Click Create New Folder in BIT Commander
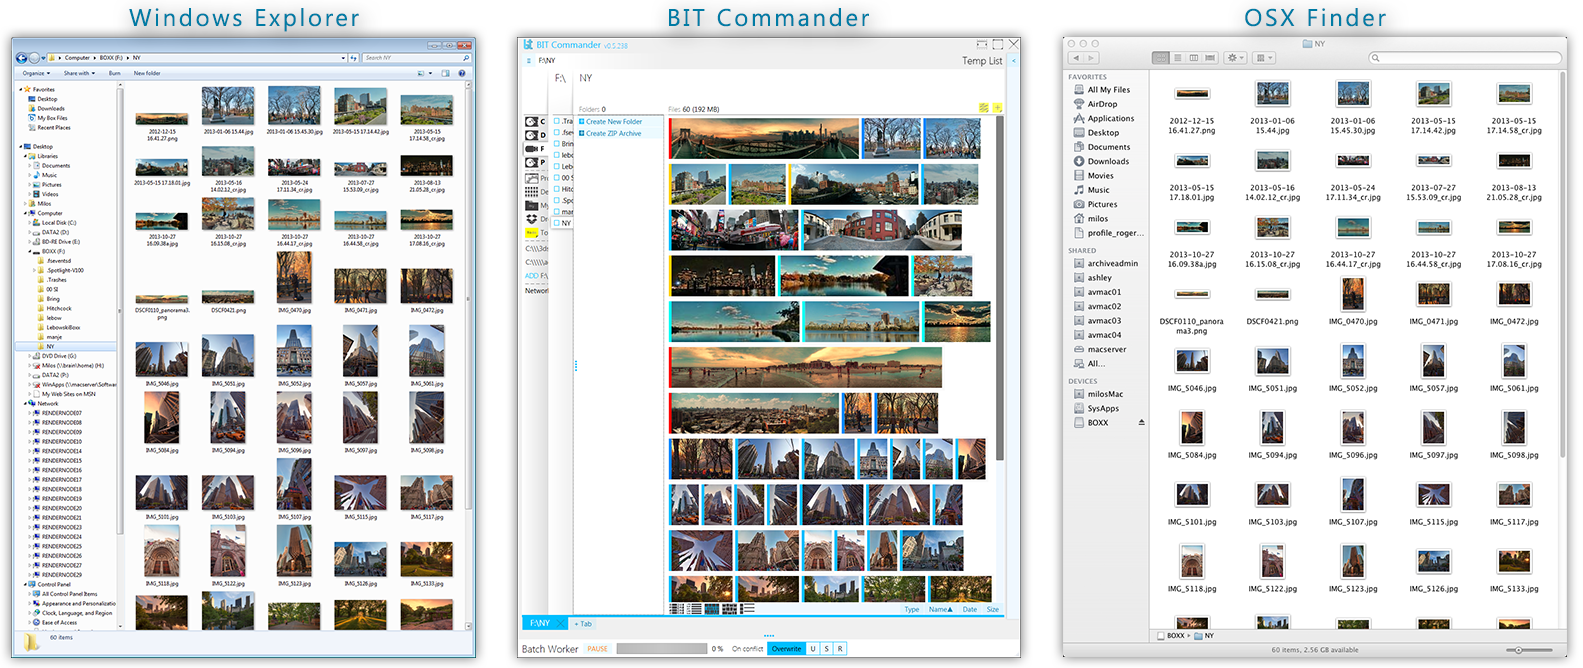Screen dimensions: 1583x668 [x=614, y=122]
